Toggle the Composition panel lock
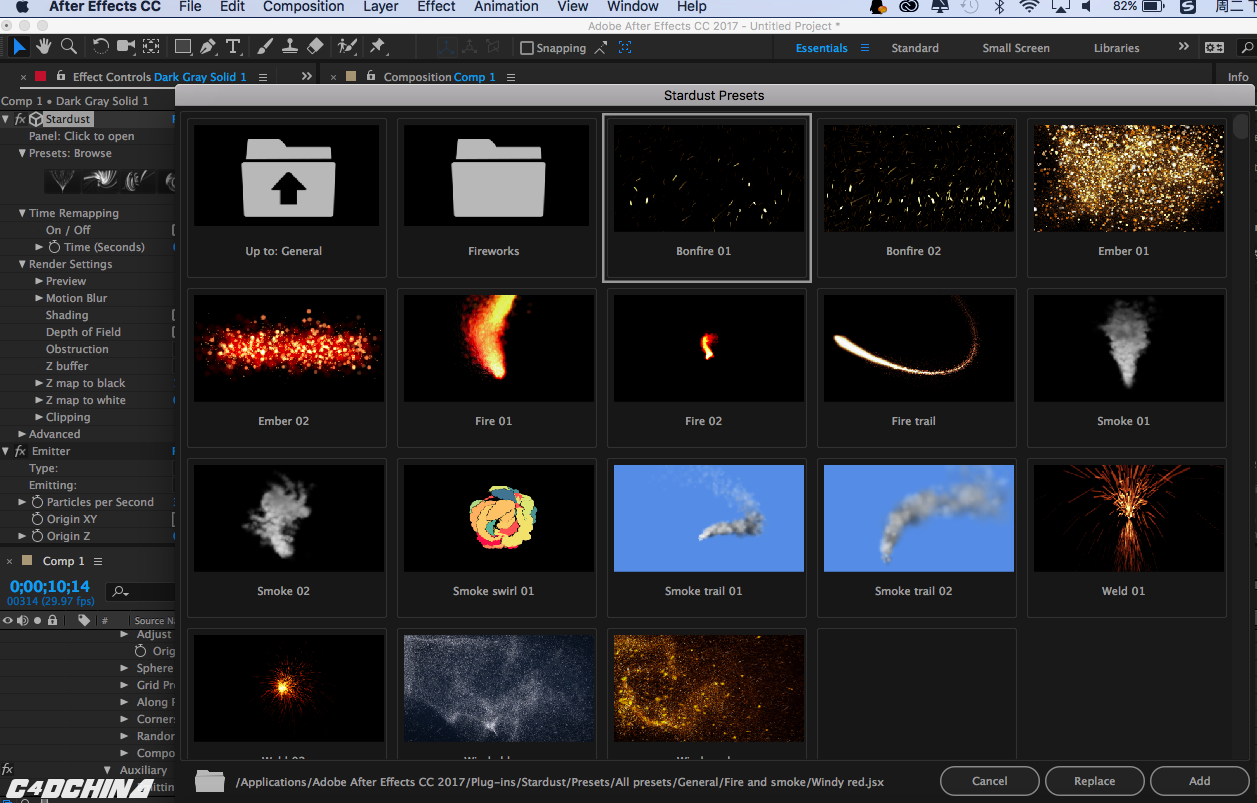This screenshot has width=1257, height=803. click(x=372, y=76)
